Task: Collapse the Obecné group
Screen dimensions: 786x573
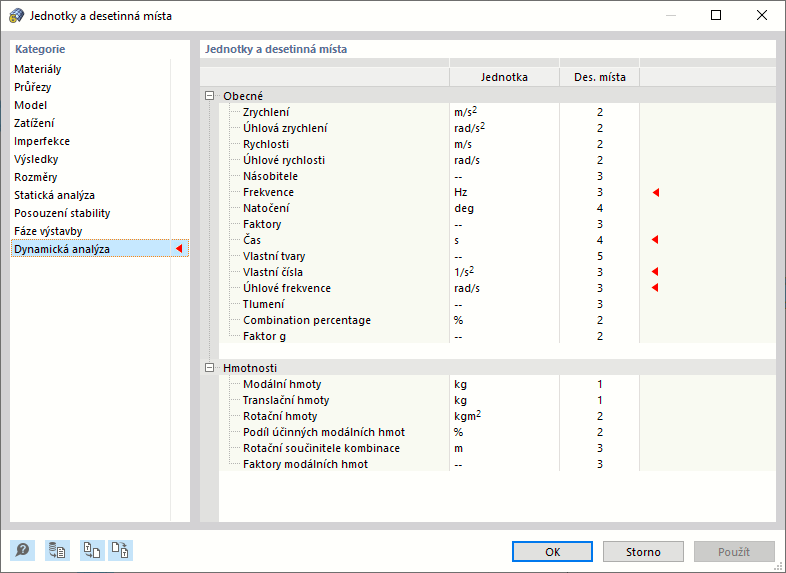Action: point(209,96)
